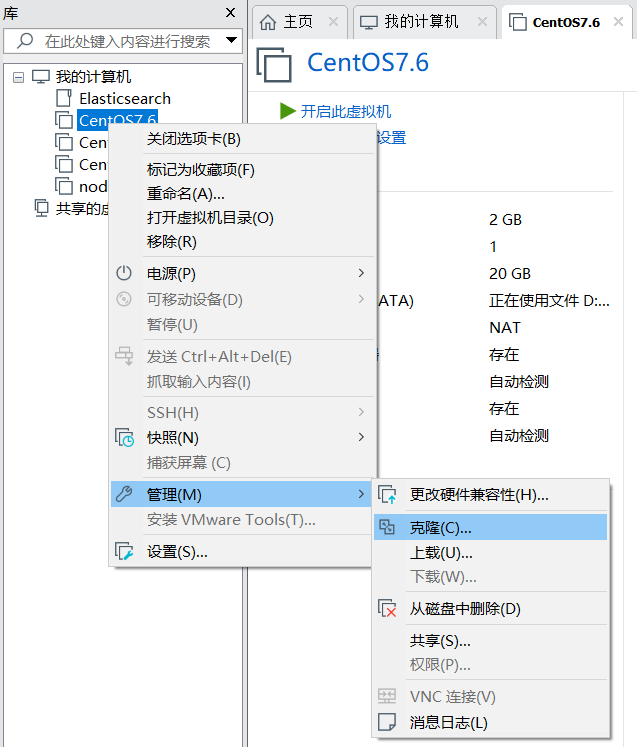
Task: Open 消息日志(L)
Action: (491, 723)
